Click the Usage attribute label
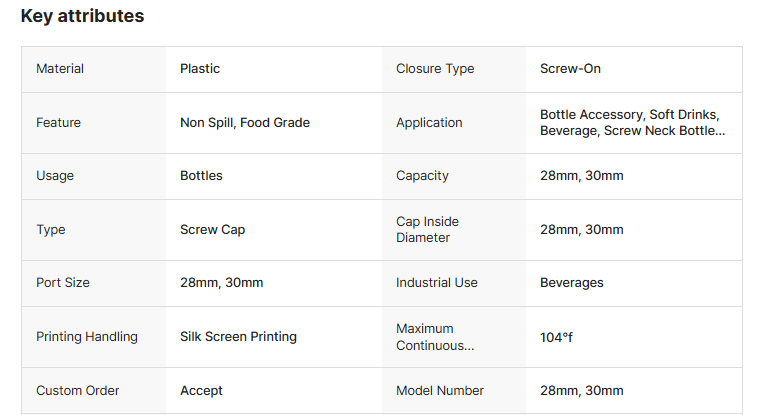761x415 pixels. pyautogui.click(x=55, y=176)
